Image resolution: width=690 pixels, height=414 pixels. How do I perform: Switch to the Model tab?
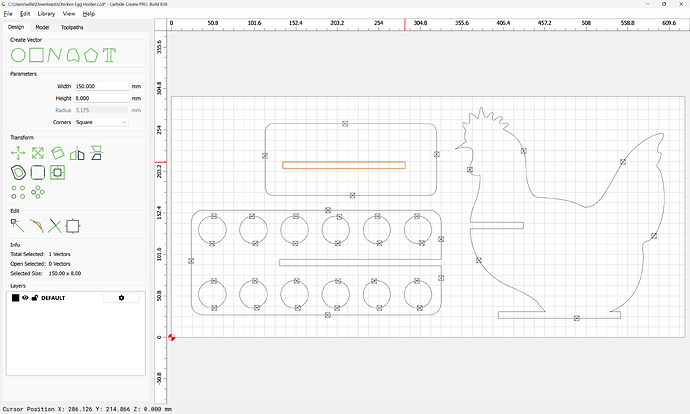(42, 28)
